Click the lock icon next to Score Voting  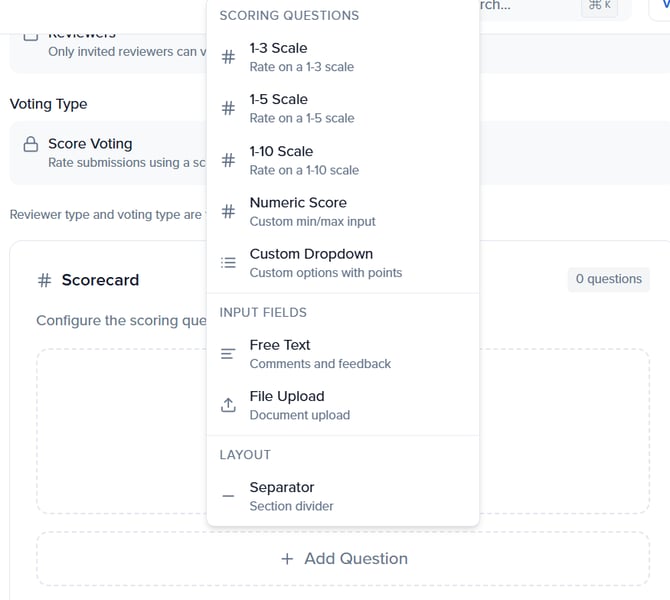click(31, 145)
